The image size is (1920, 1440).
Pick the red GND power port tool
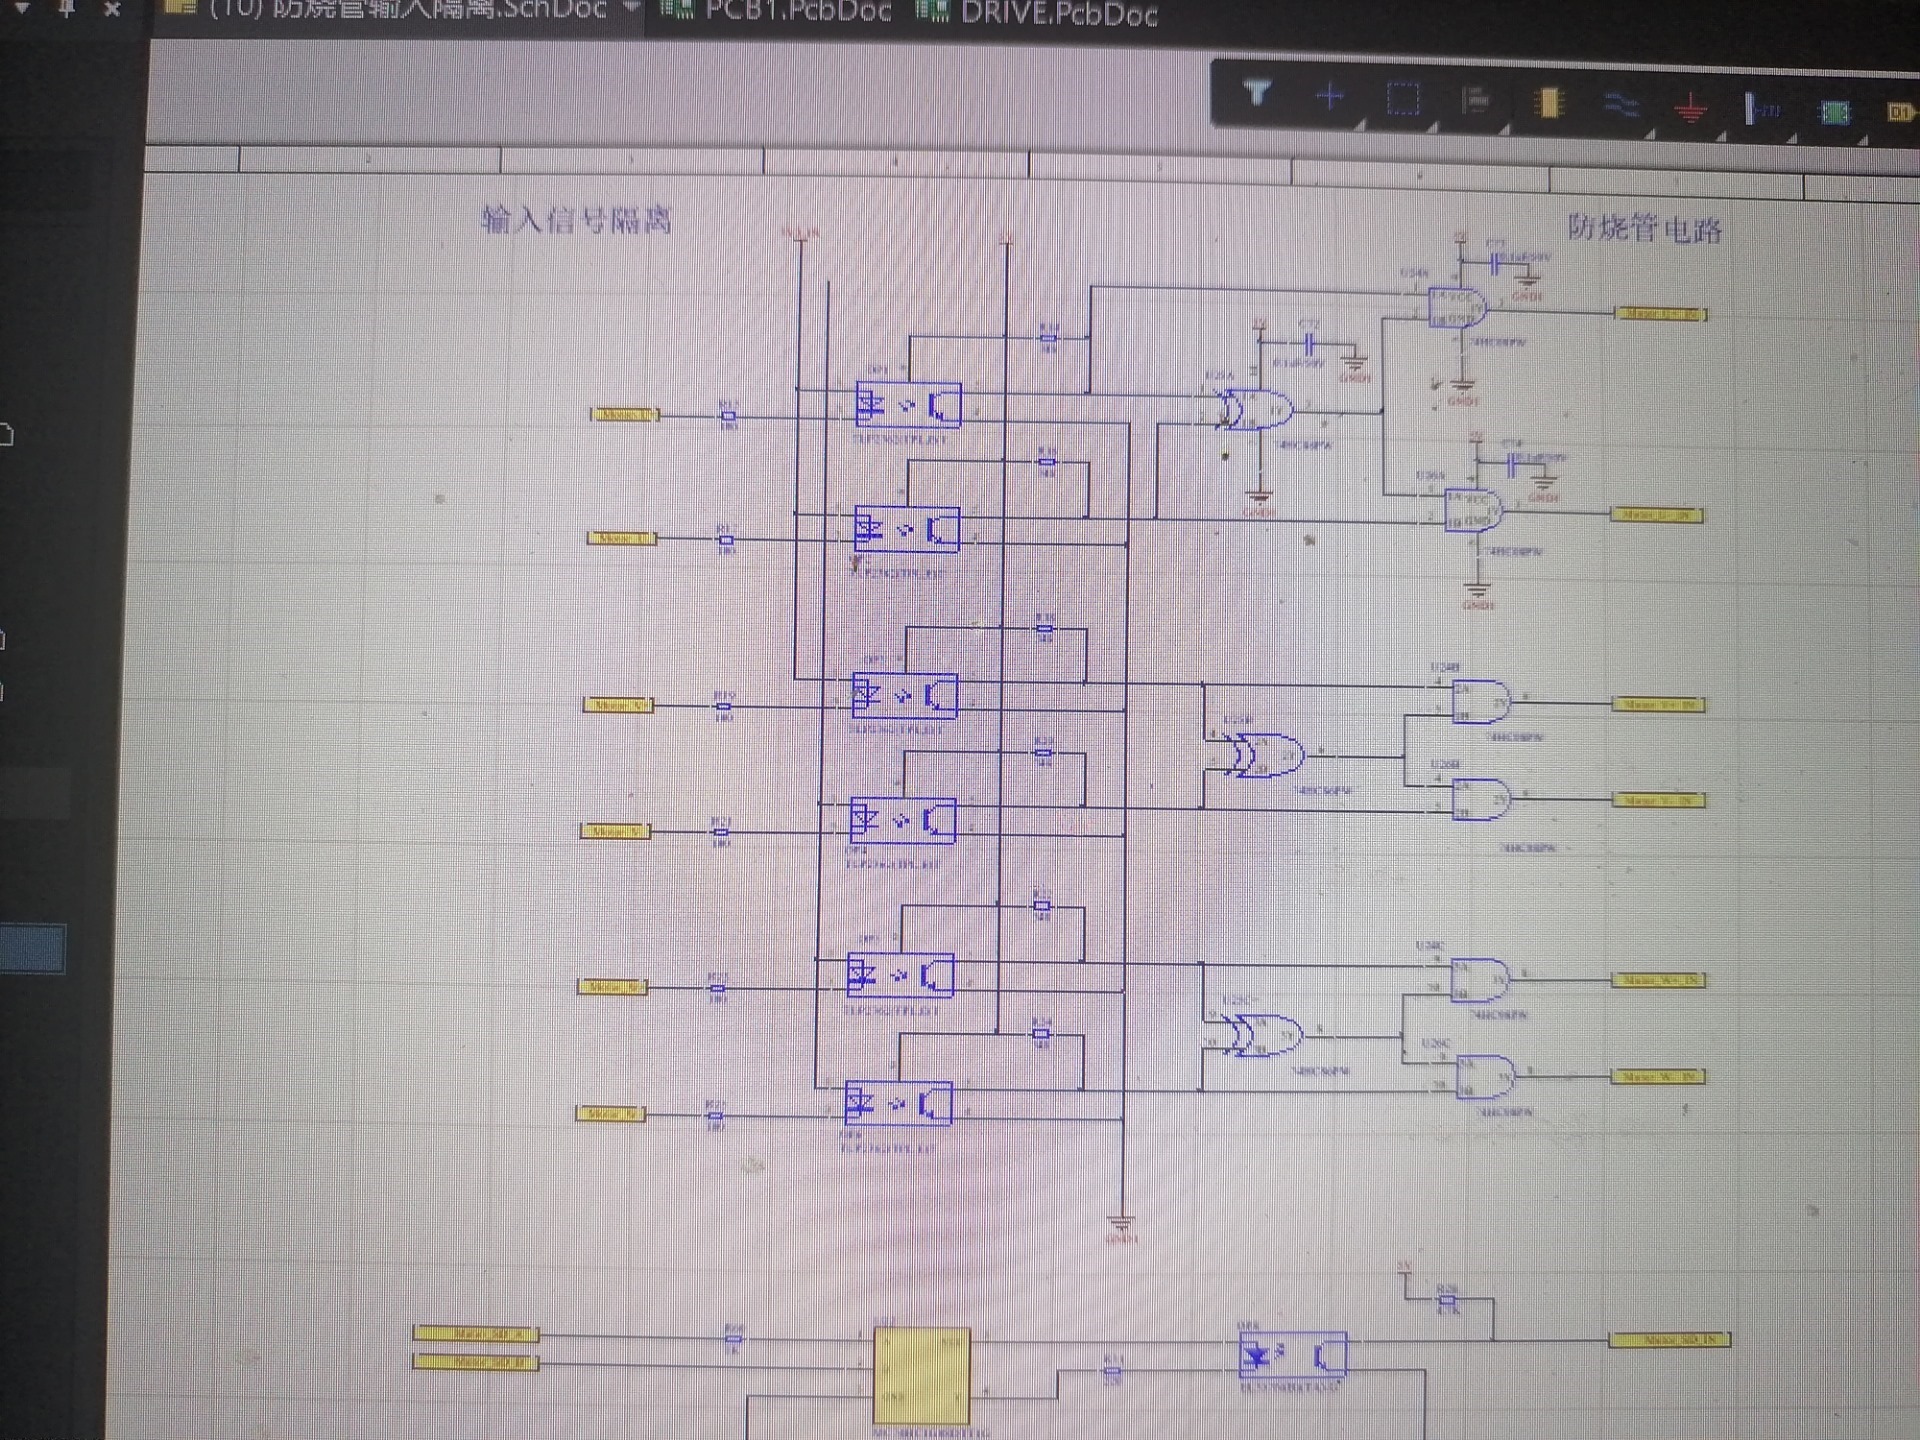tap(1690, 108)
